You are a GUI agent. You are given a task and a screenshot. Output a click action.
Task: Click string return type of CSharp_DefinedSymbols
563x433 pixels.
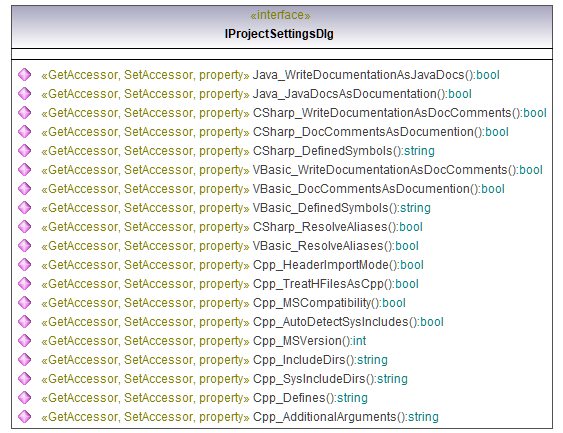tap(419, 151)
